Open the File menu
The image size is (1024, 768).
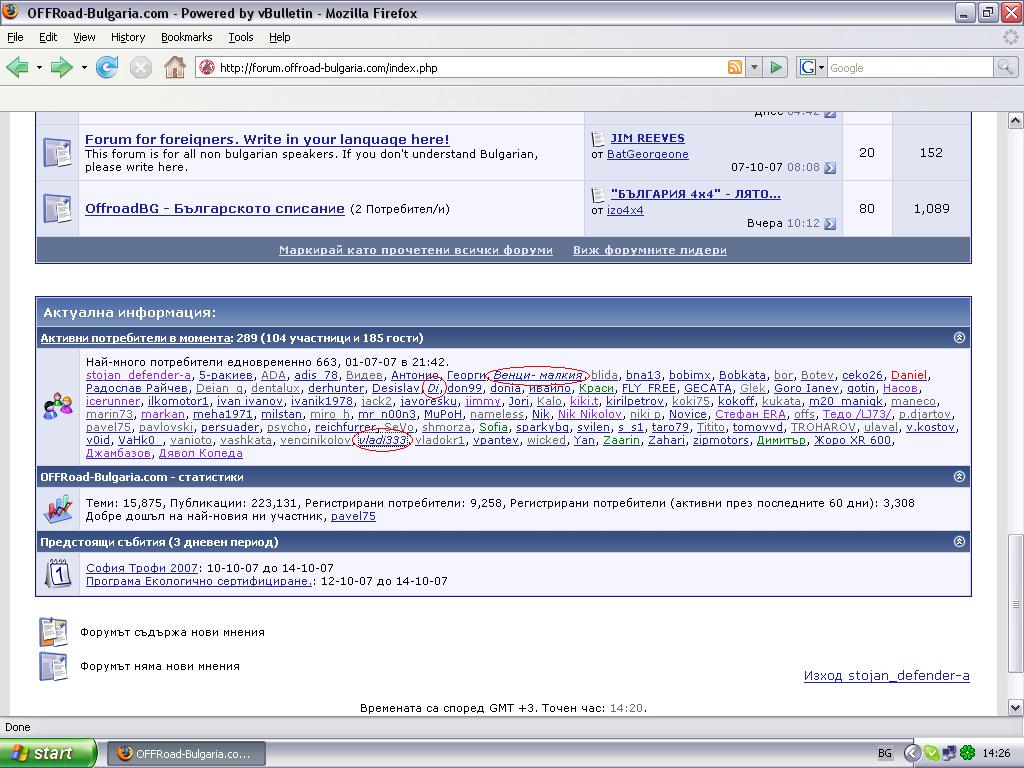point(15,37)
